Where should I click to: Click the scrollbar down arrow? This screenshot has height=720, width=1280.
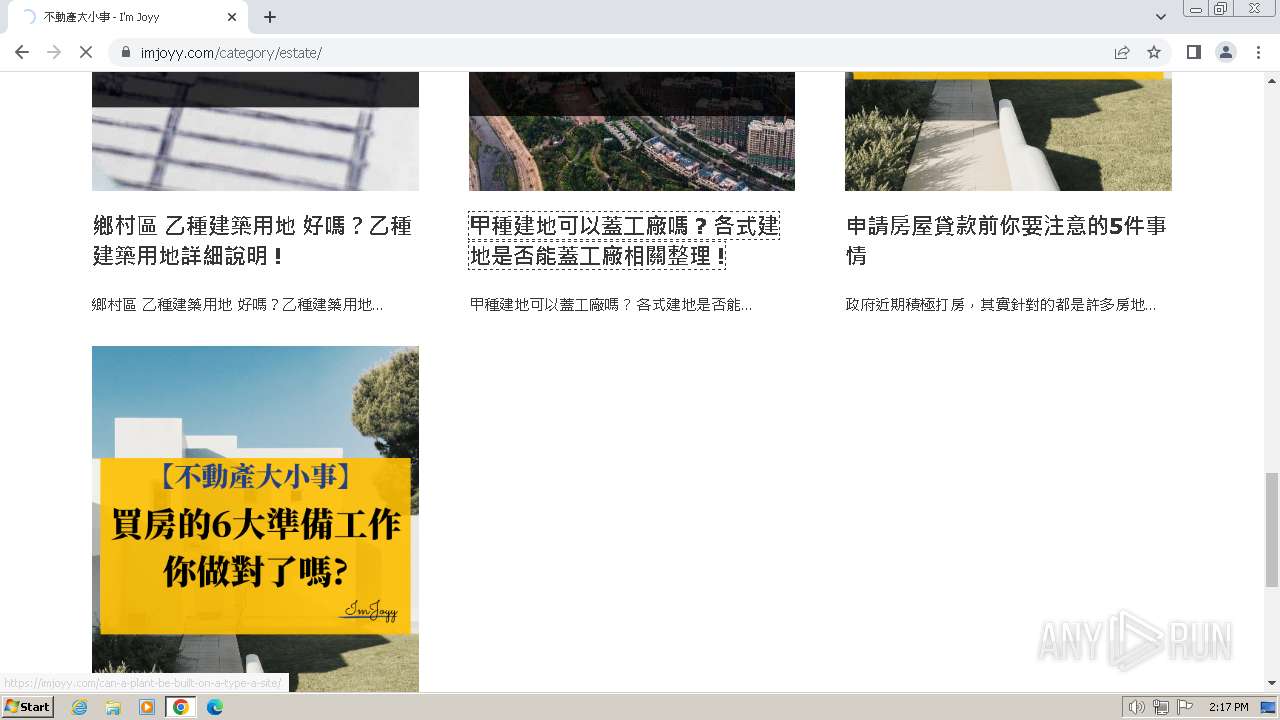tap(1272, 683)
